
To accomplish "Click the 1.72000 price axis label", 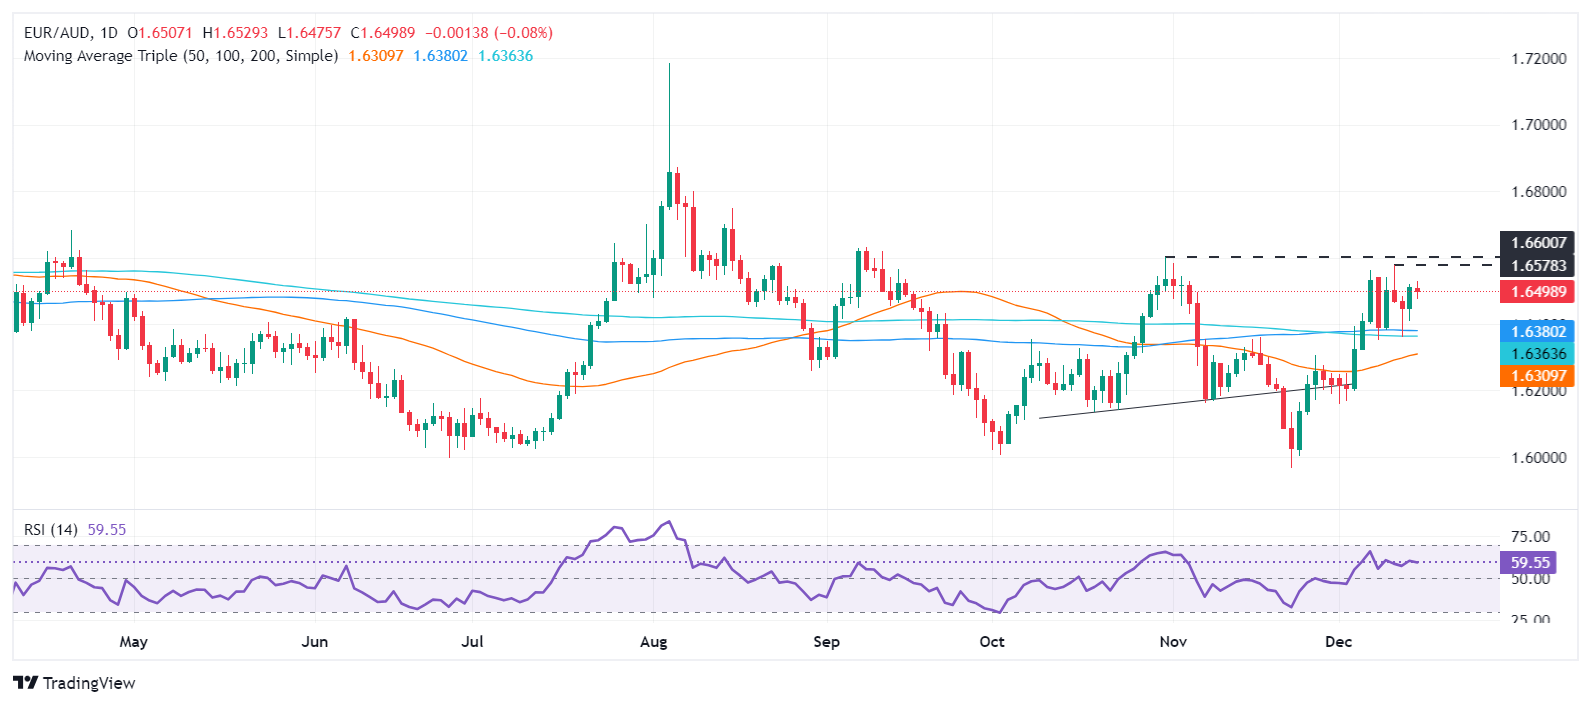I will (1538, 59).
